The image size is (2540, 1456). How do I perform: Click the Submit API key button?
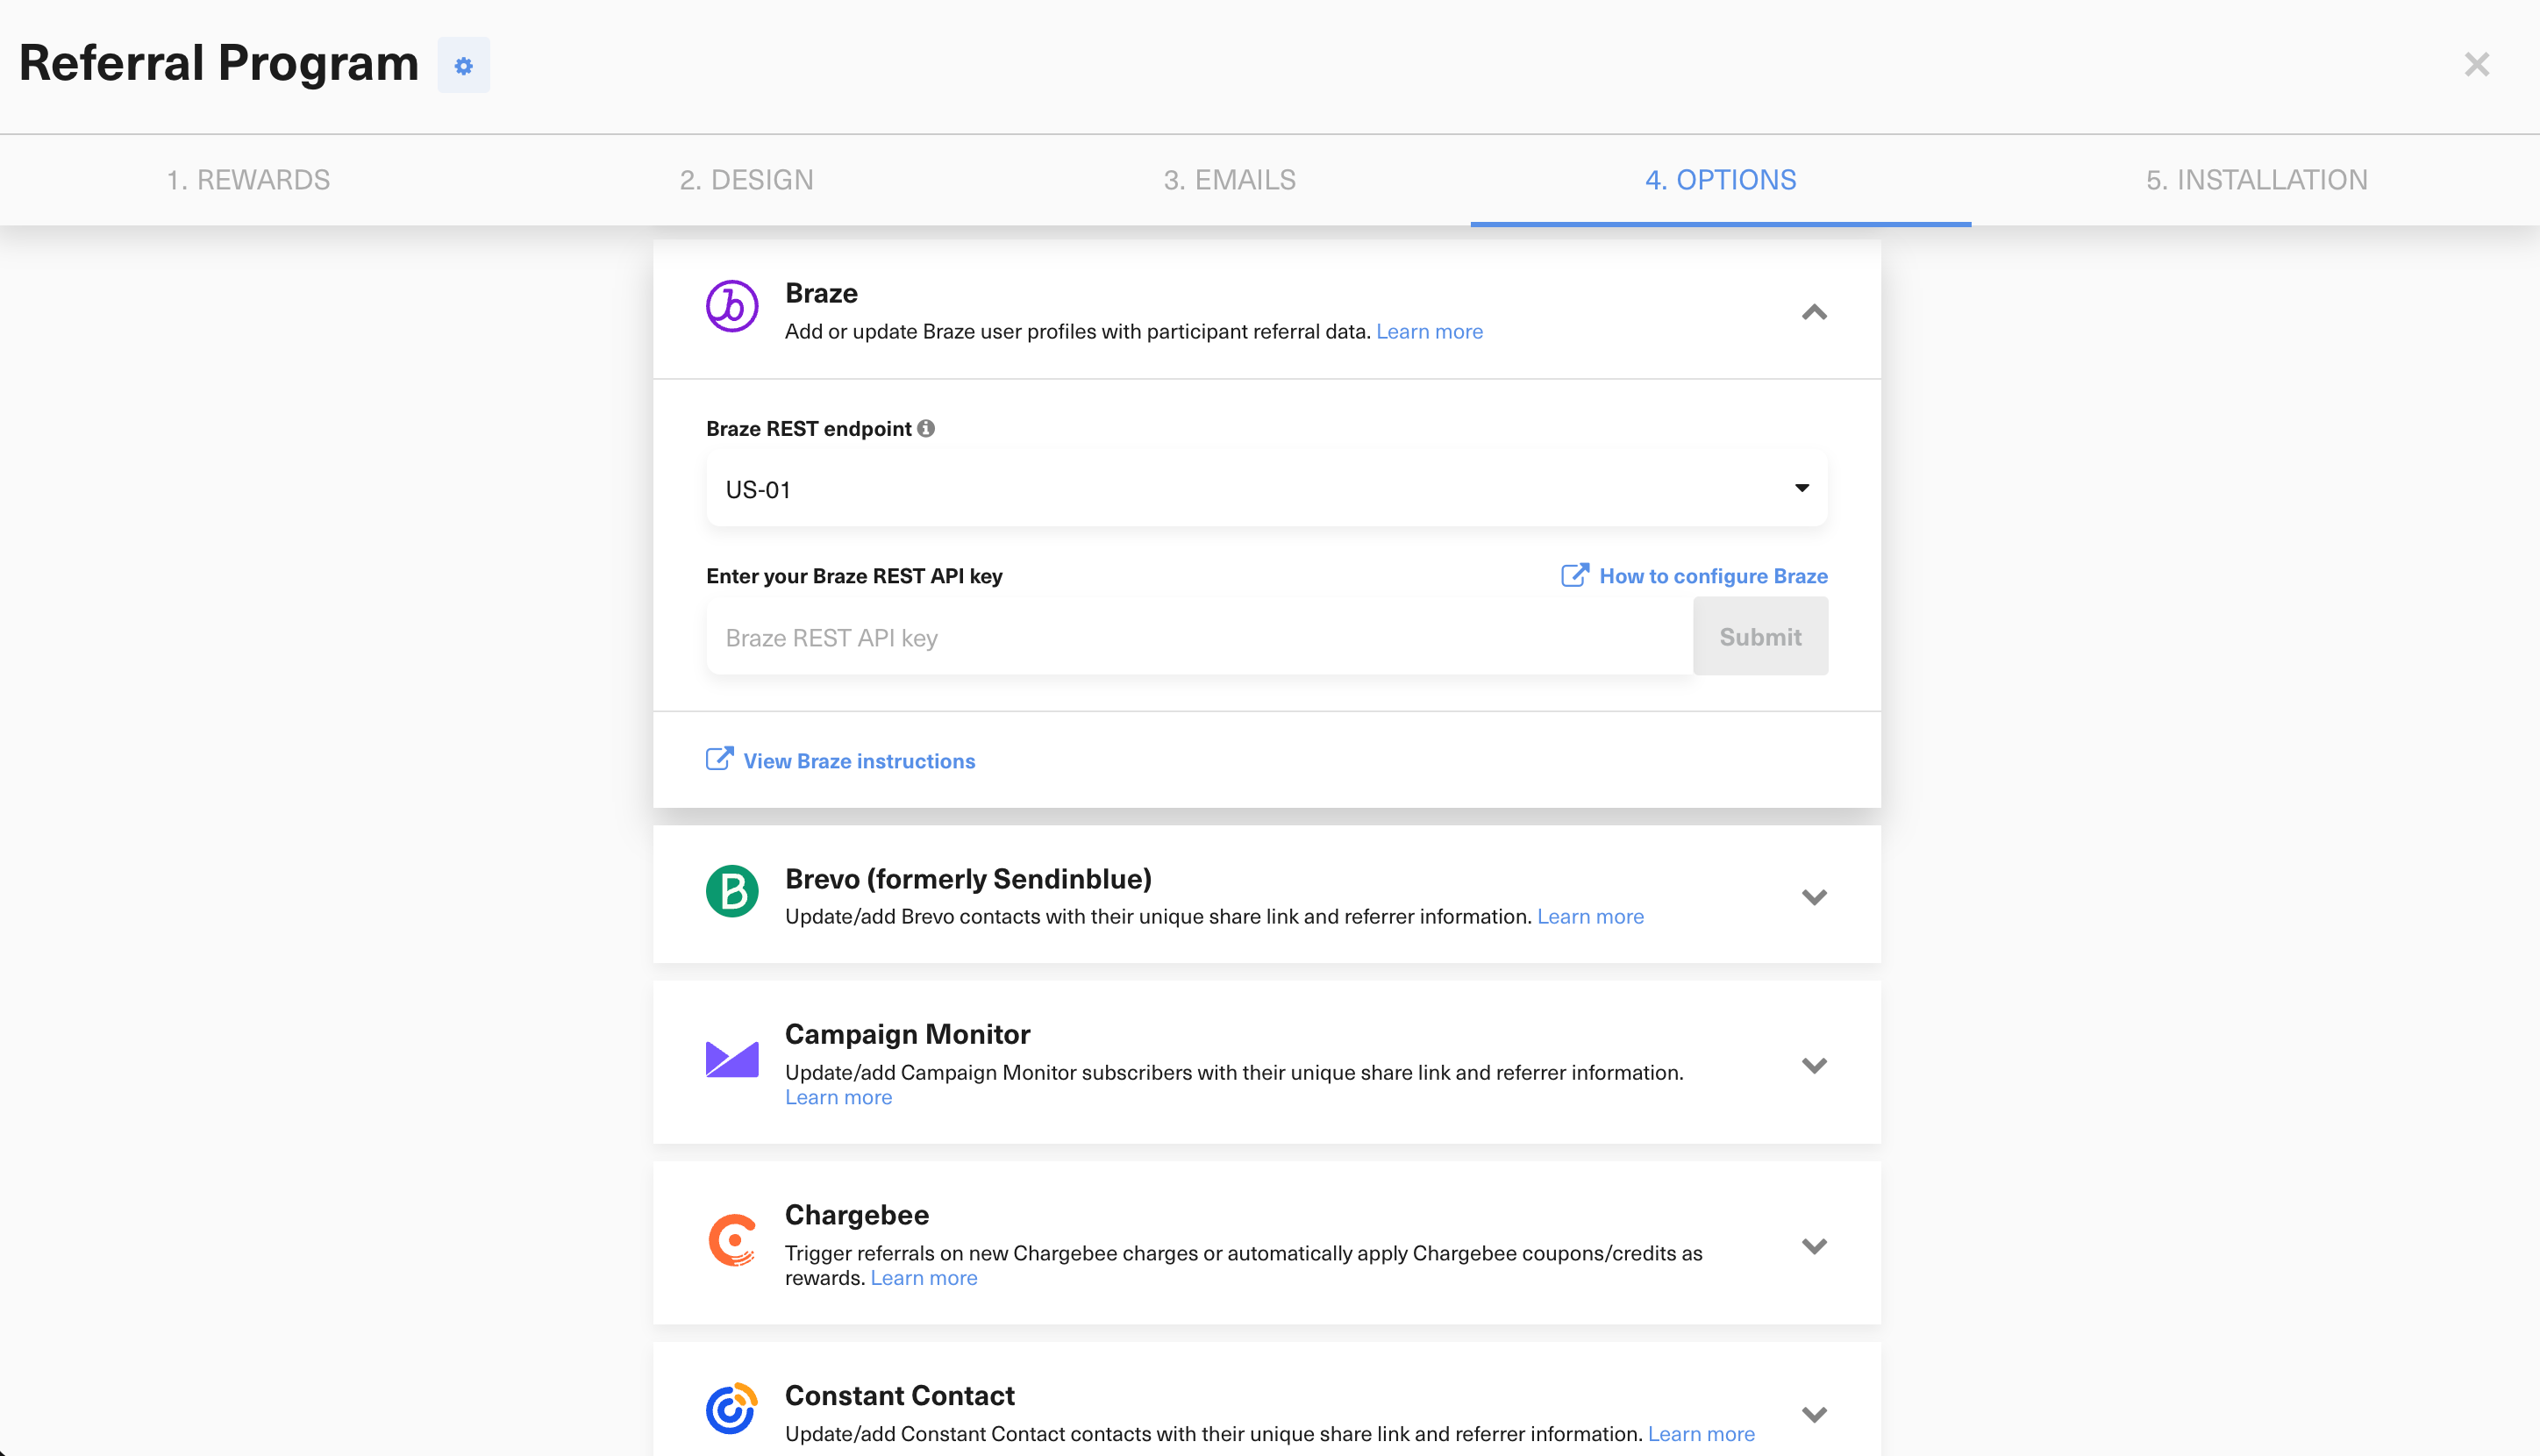[x=1760, y=636]
